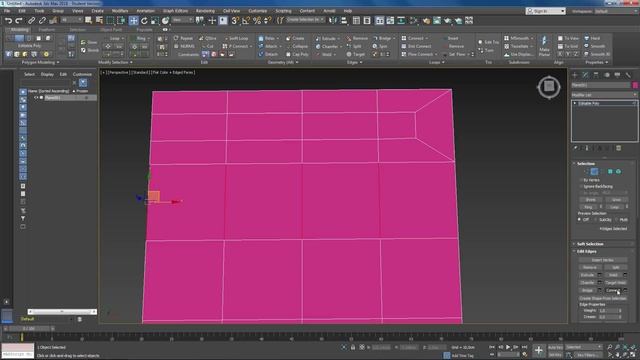Open the Sign In dropdown
Screen dimensions: 640x360
click(545, 11)
